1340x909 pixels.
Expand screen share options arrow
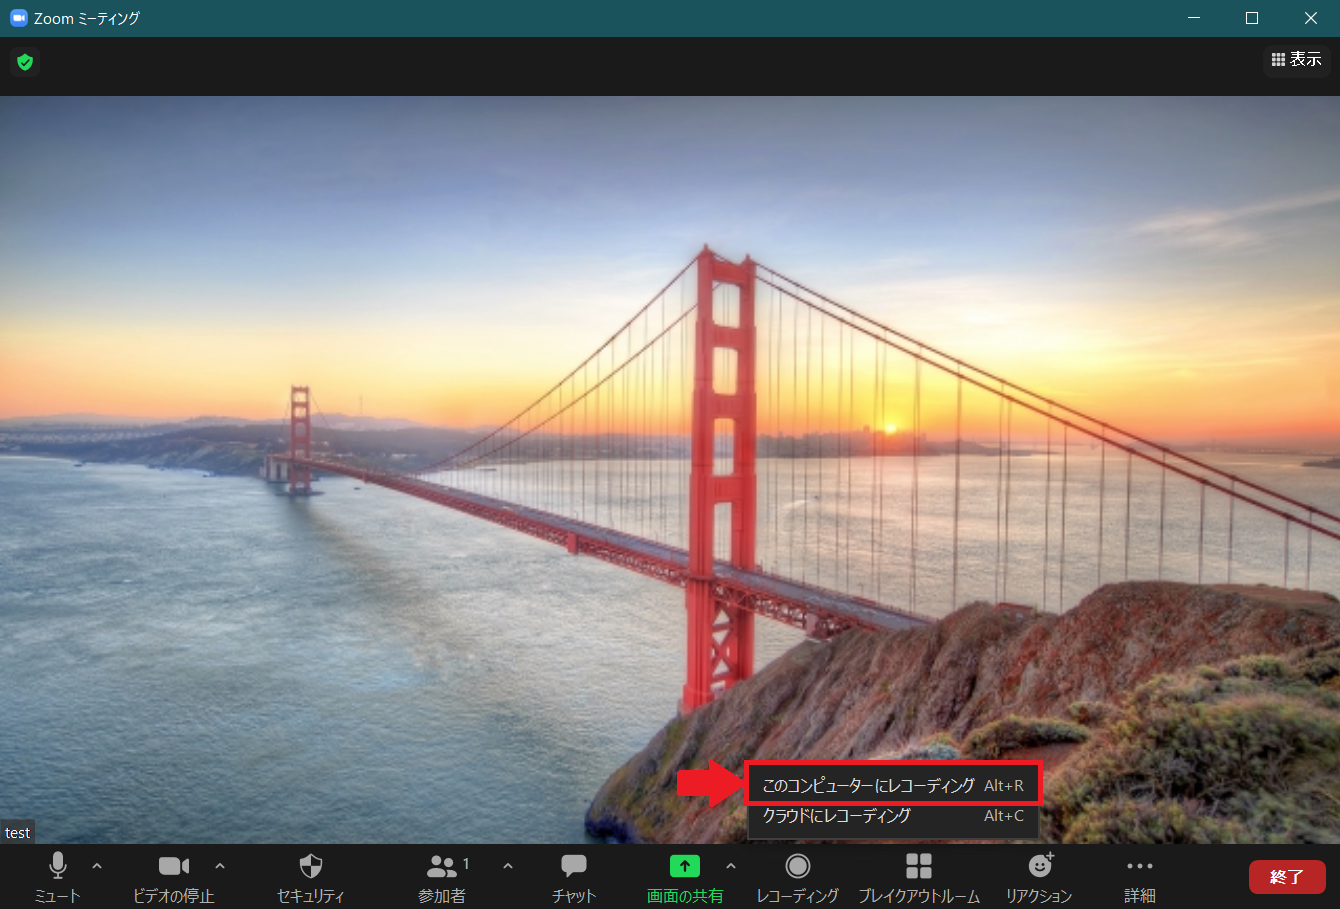click(731, 866)
